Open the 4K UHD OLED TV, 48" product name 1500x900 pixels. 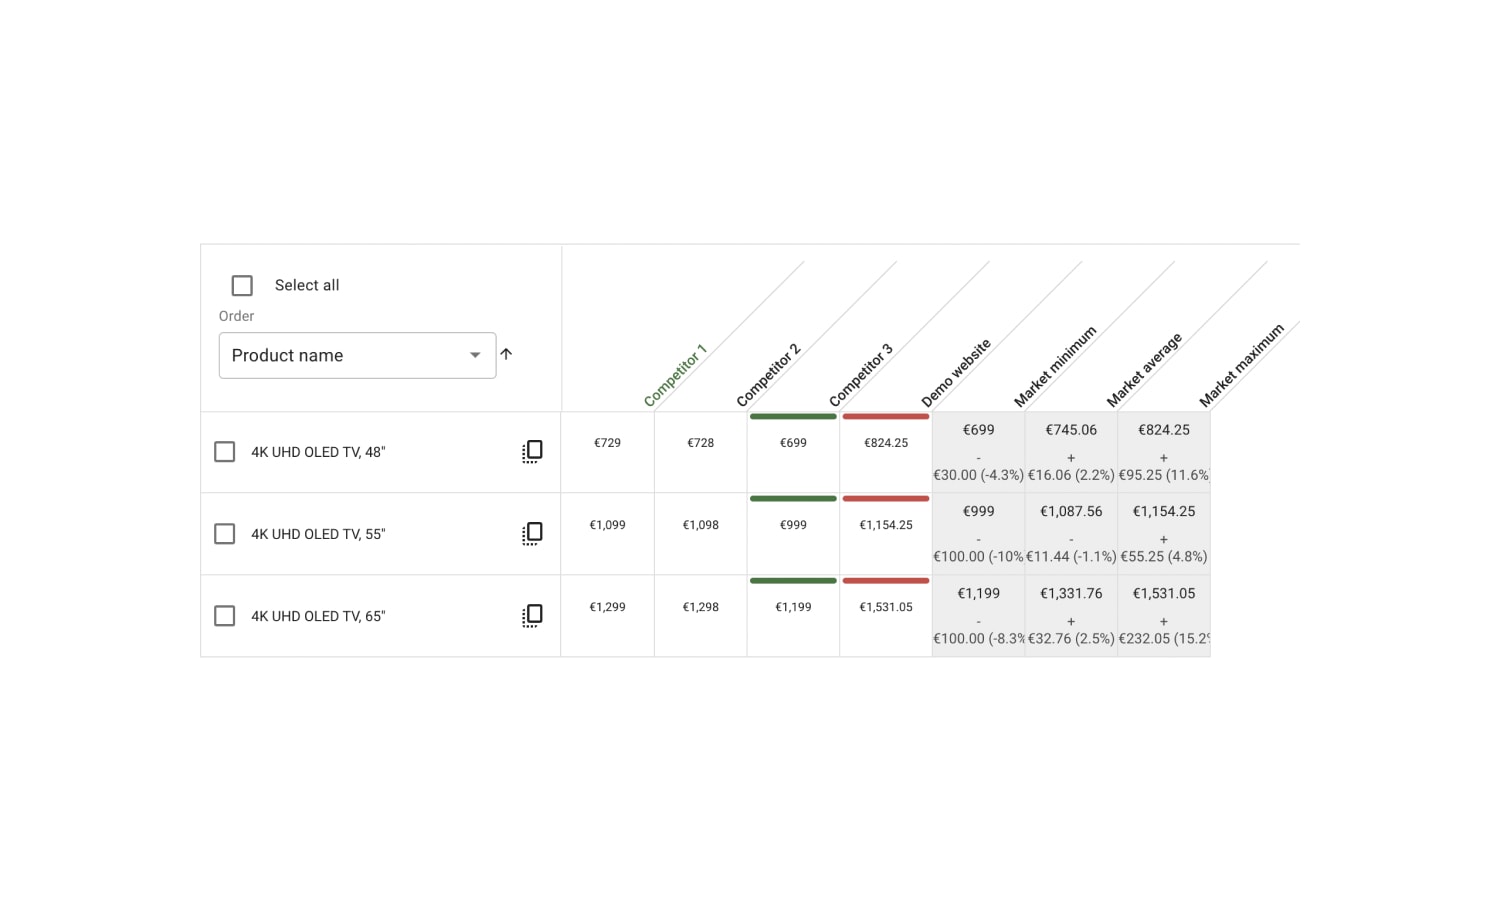click(x=318, y=452)
